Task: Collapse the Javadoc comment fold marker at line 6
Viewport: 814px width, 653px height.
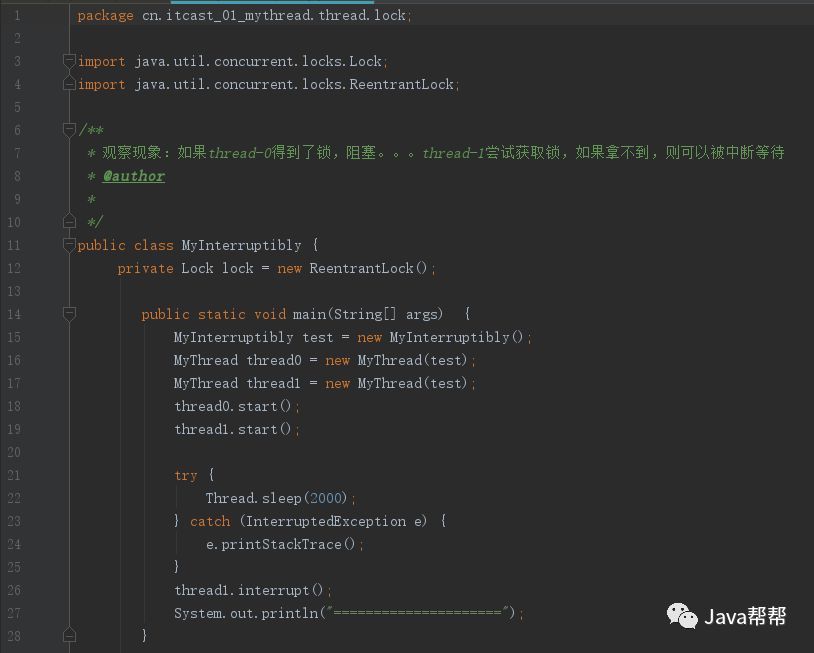Action: 69,129
